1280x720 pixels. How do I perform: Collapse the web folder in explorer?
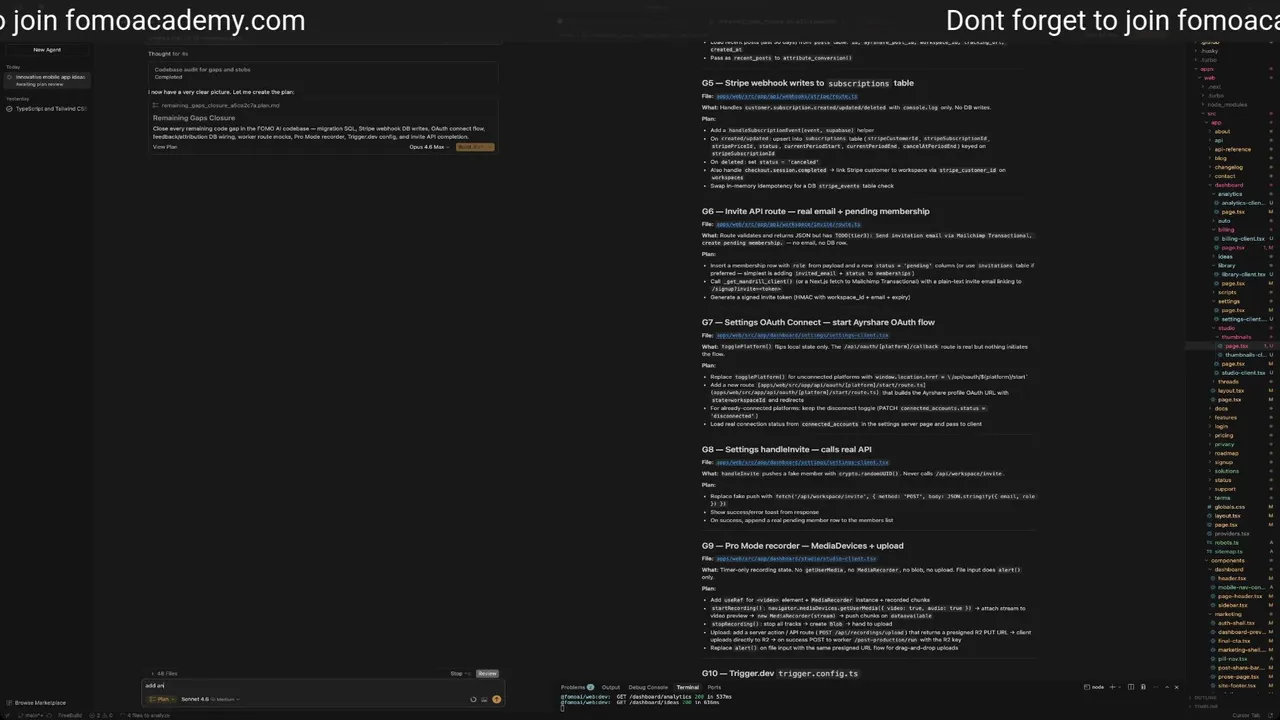point(1209,77)
